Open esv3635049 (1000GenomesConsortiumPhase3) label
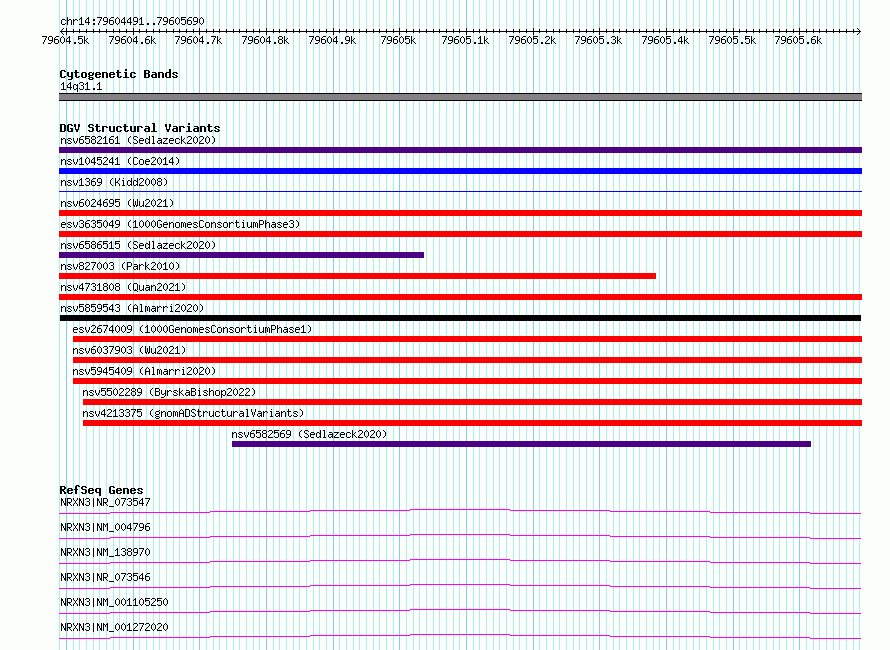This screenshot has width=890, height=650. coord(180,224)
